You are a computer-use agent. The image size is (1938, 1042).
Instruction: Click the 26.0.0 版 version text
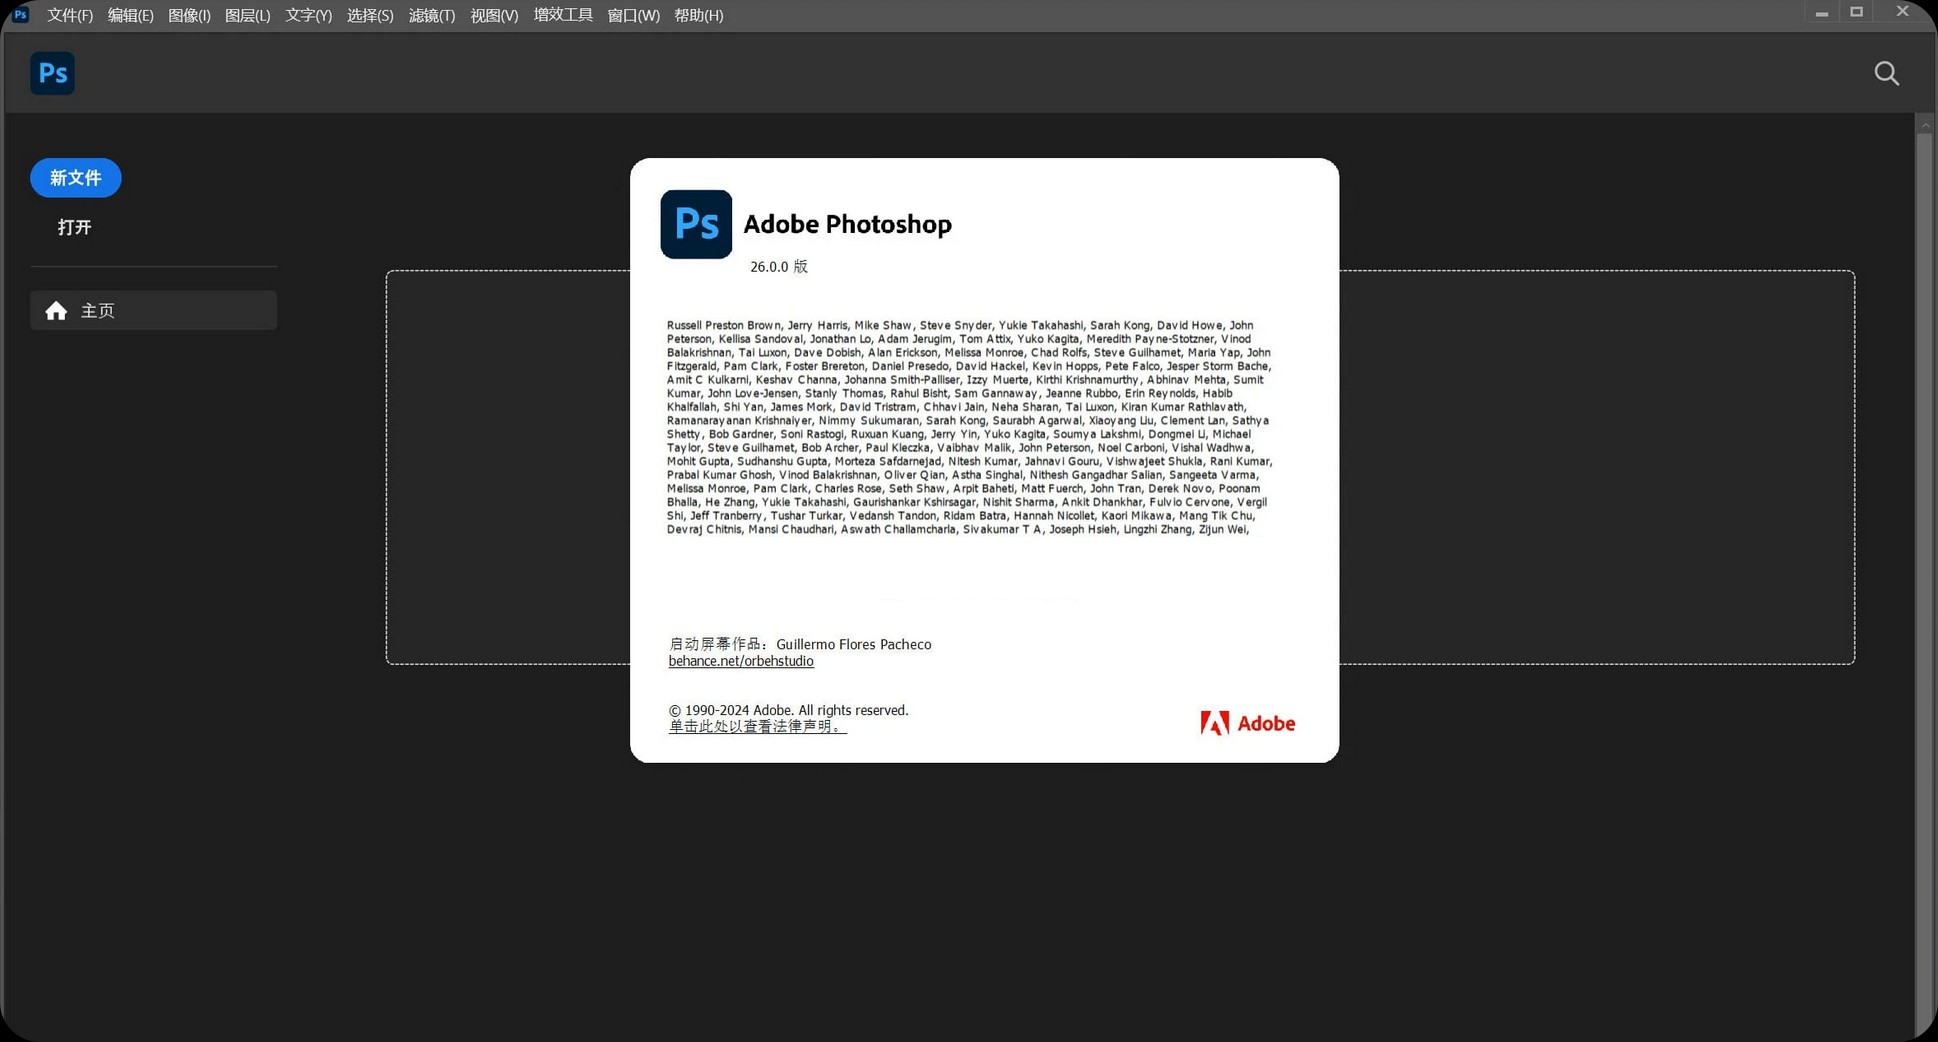779,267
